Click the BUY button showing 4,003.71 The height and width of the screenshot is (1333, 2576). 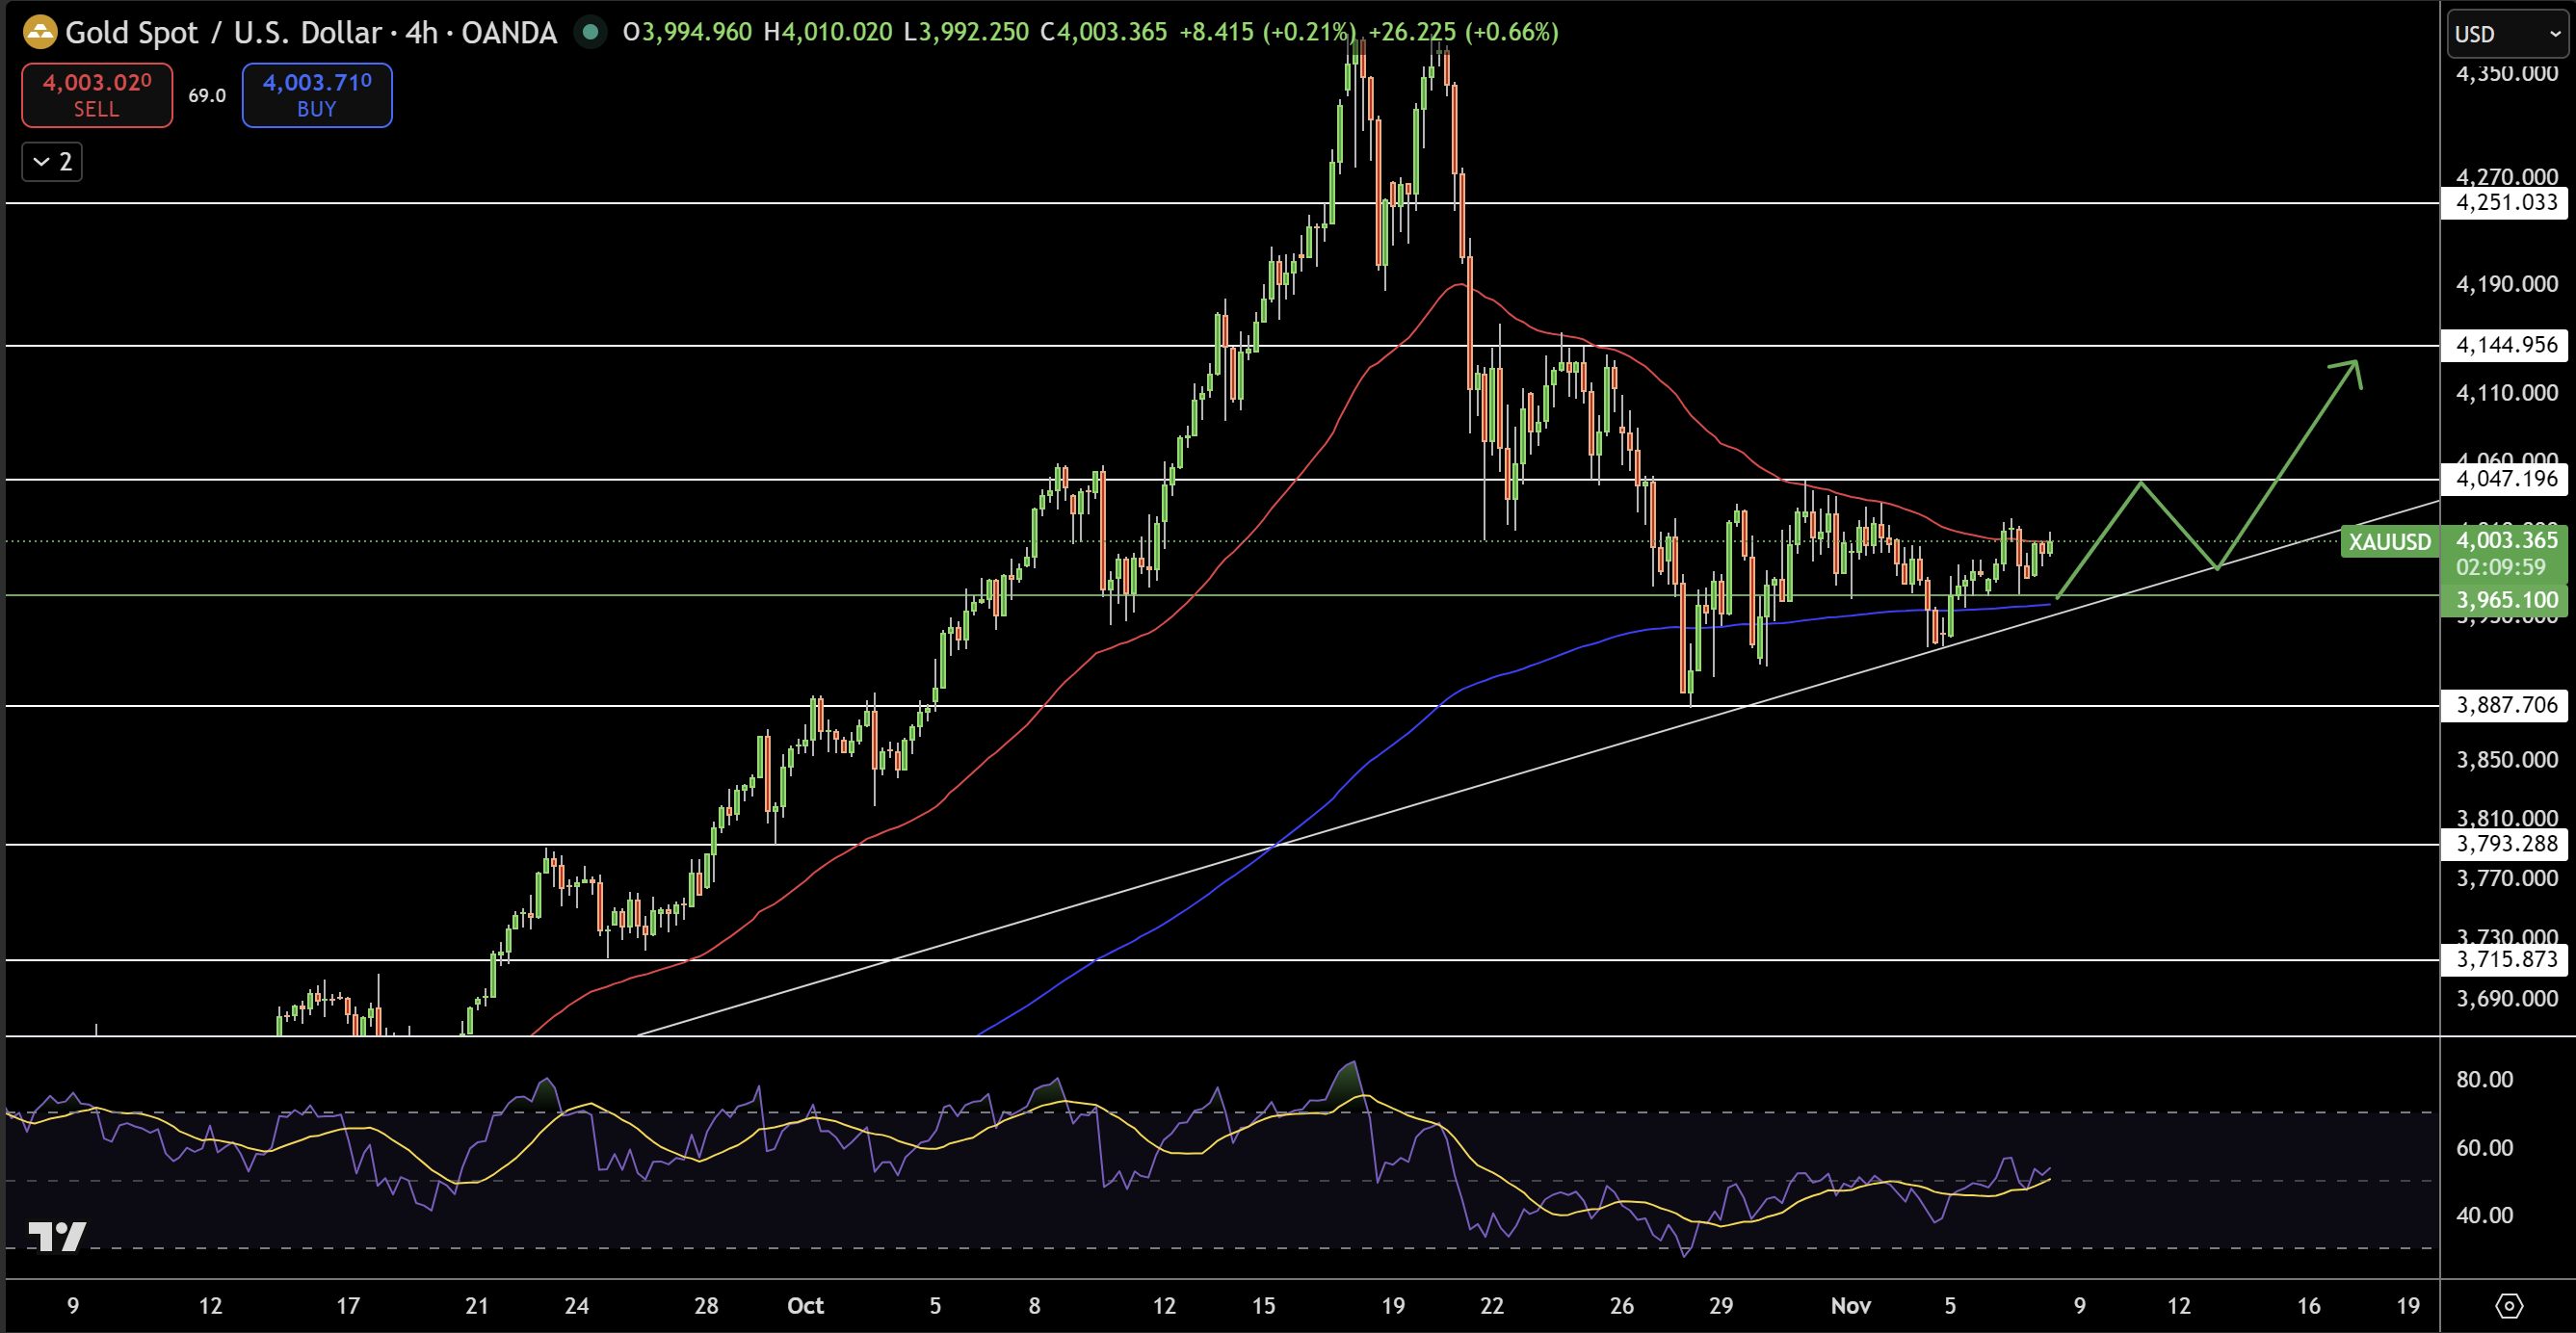[316, 95]
